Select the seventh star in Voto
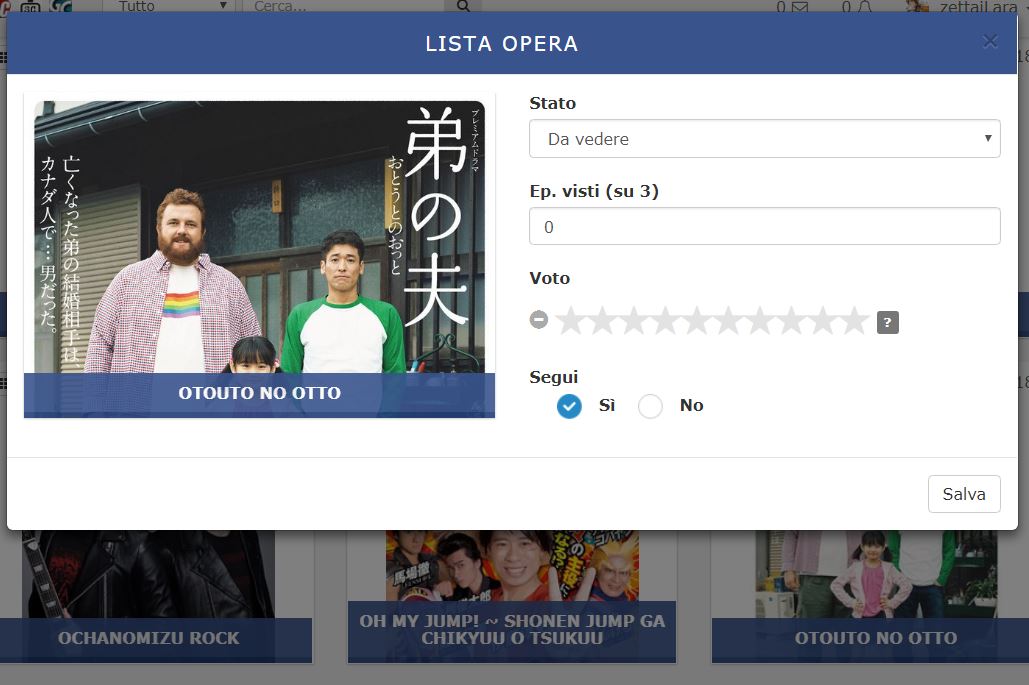This screenshot has width=1029, height=685. coord(760,321)
